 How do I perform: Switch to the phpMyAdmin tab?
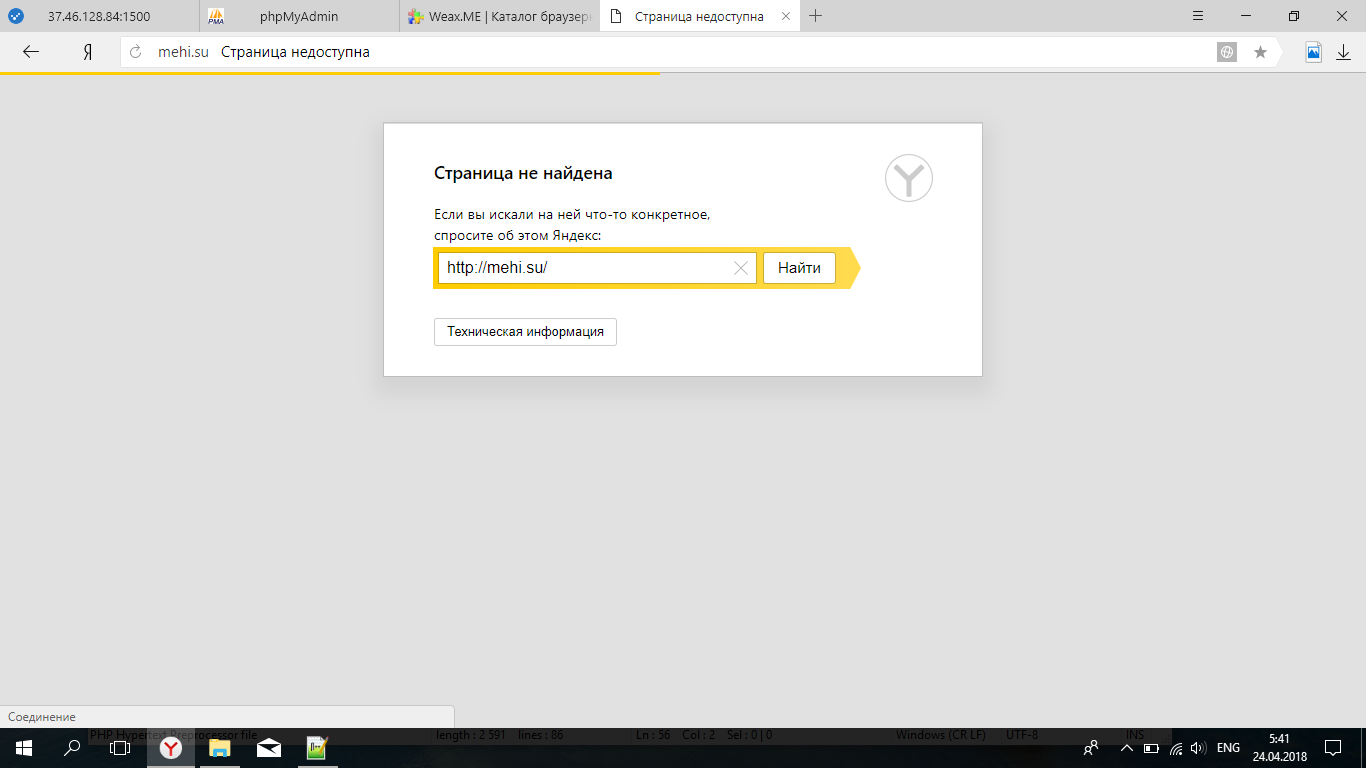click(x=298, y=16)
